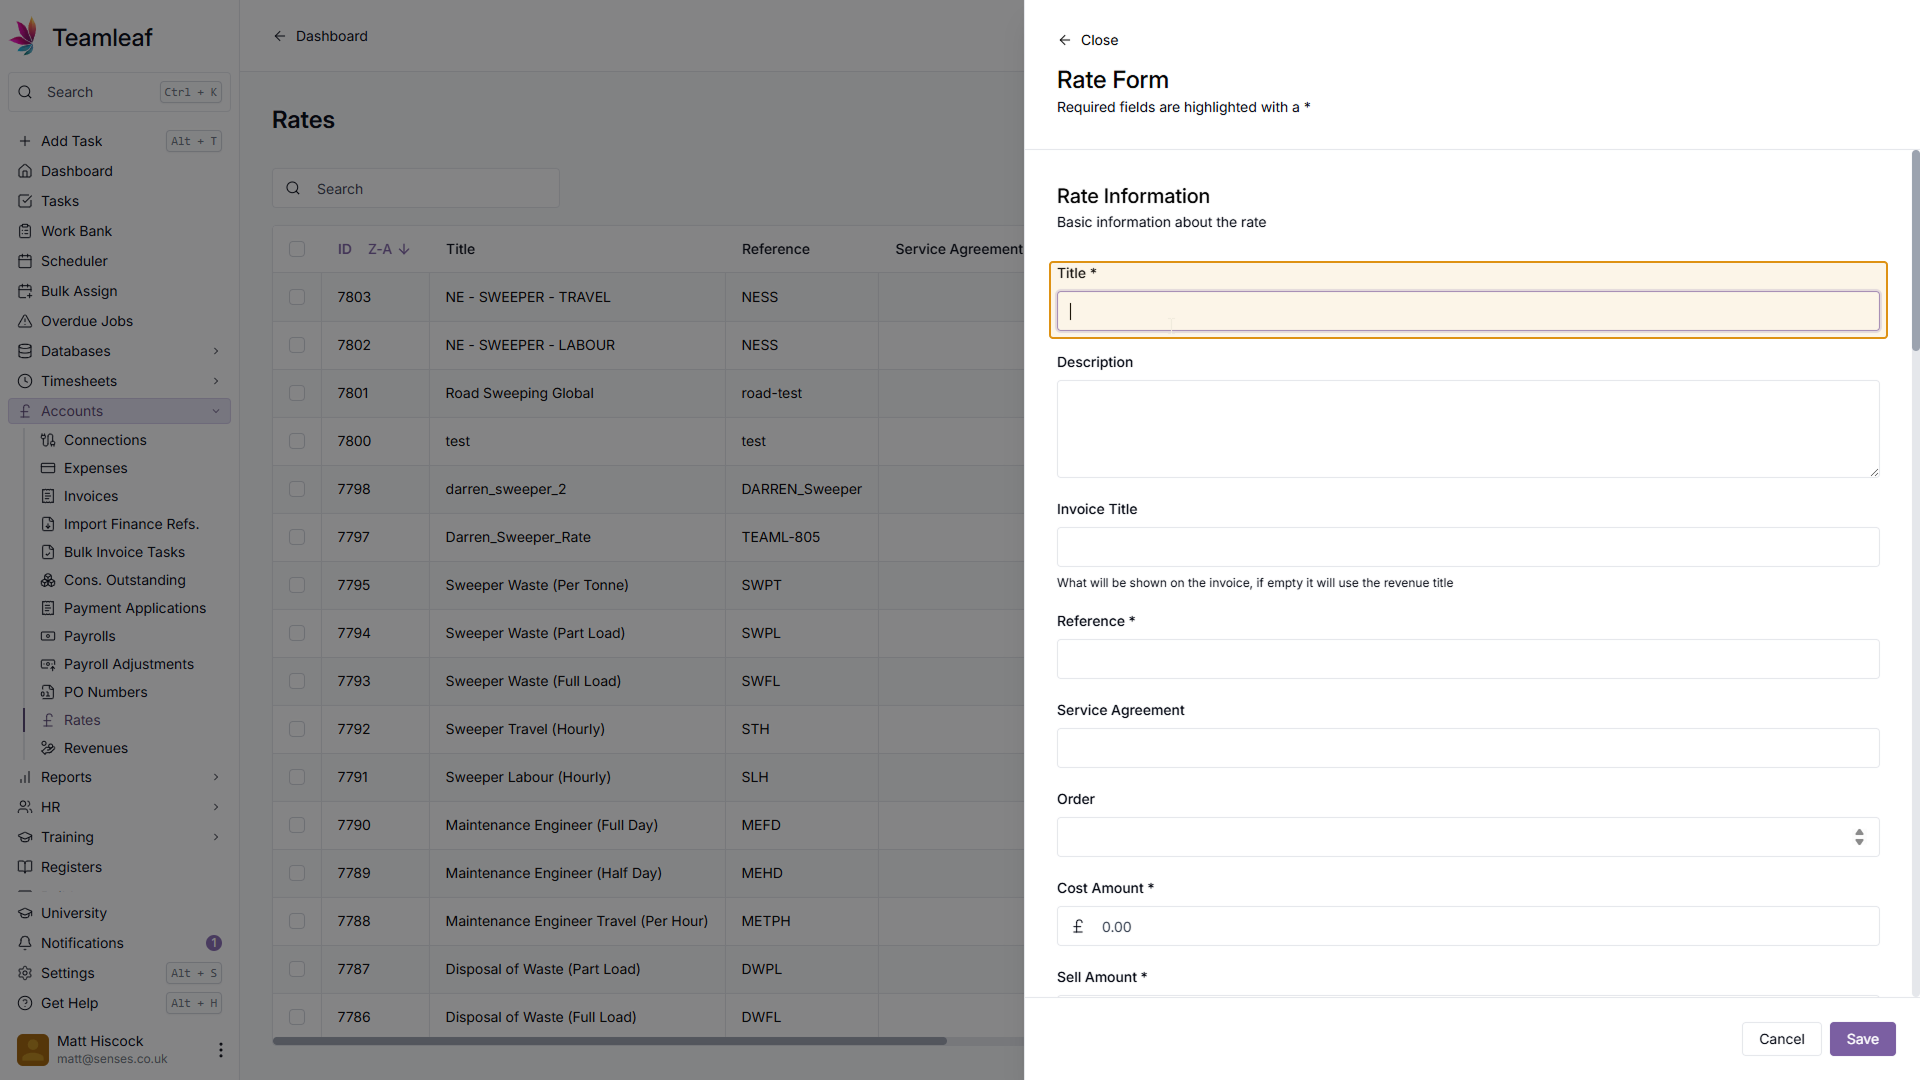Open user menu three-dot icon beside Matt Hiscock
Image resolution: width=1920 pixels, height=1080 pixels.
[x=220, y=1050]
